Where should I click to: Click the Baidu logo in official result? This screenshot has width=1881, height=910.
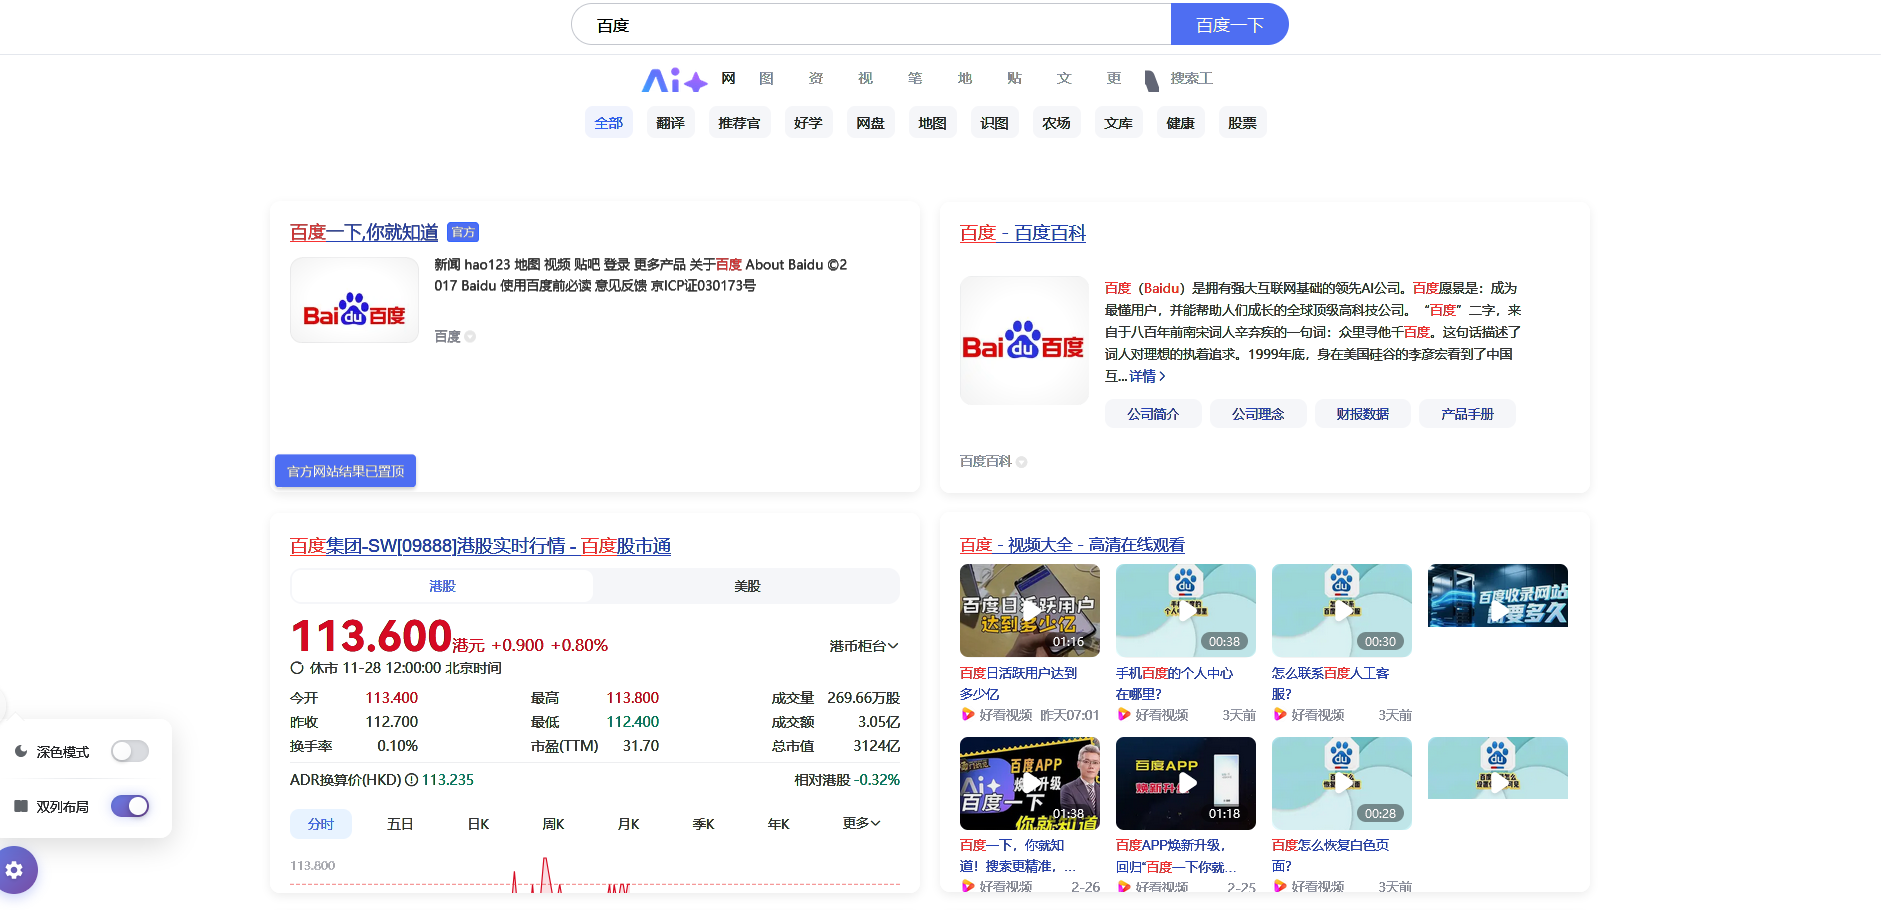coord(354,301)
